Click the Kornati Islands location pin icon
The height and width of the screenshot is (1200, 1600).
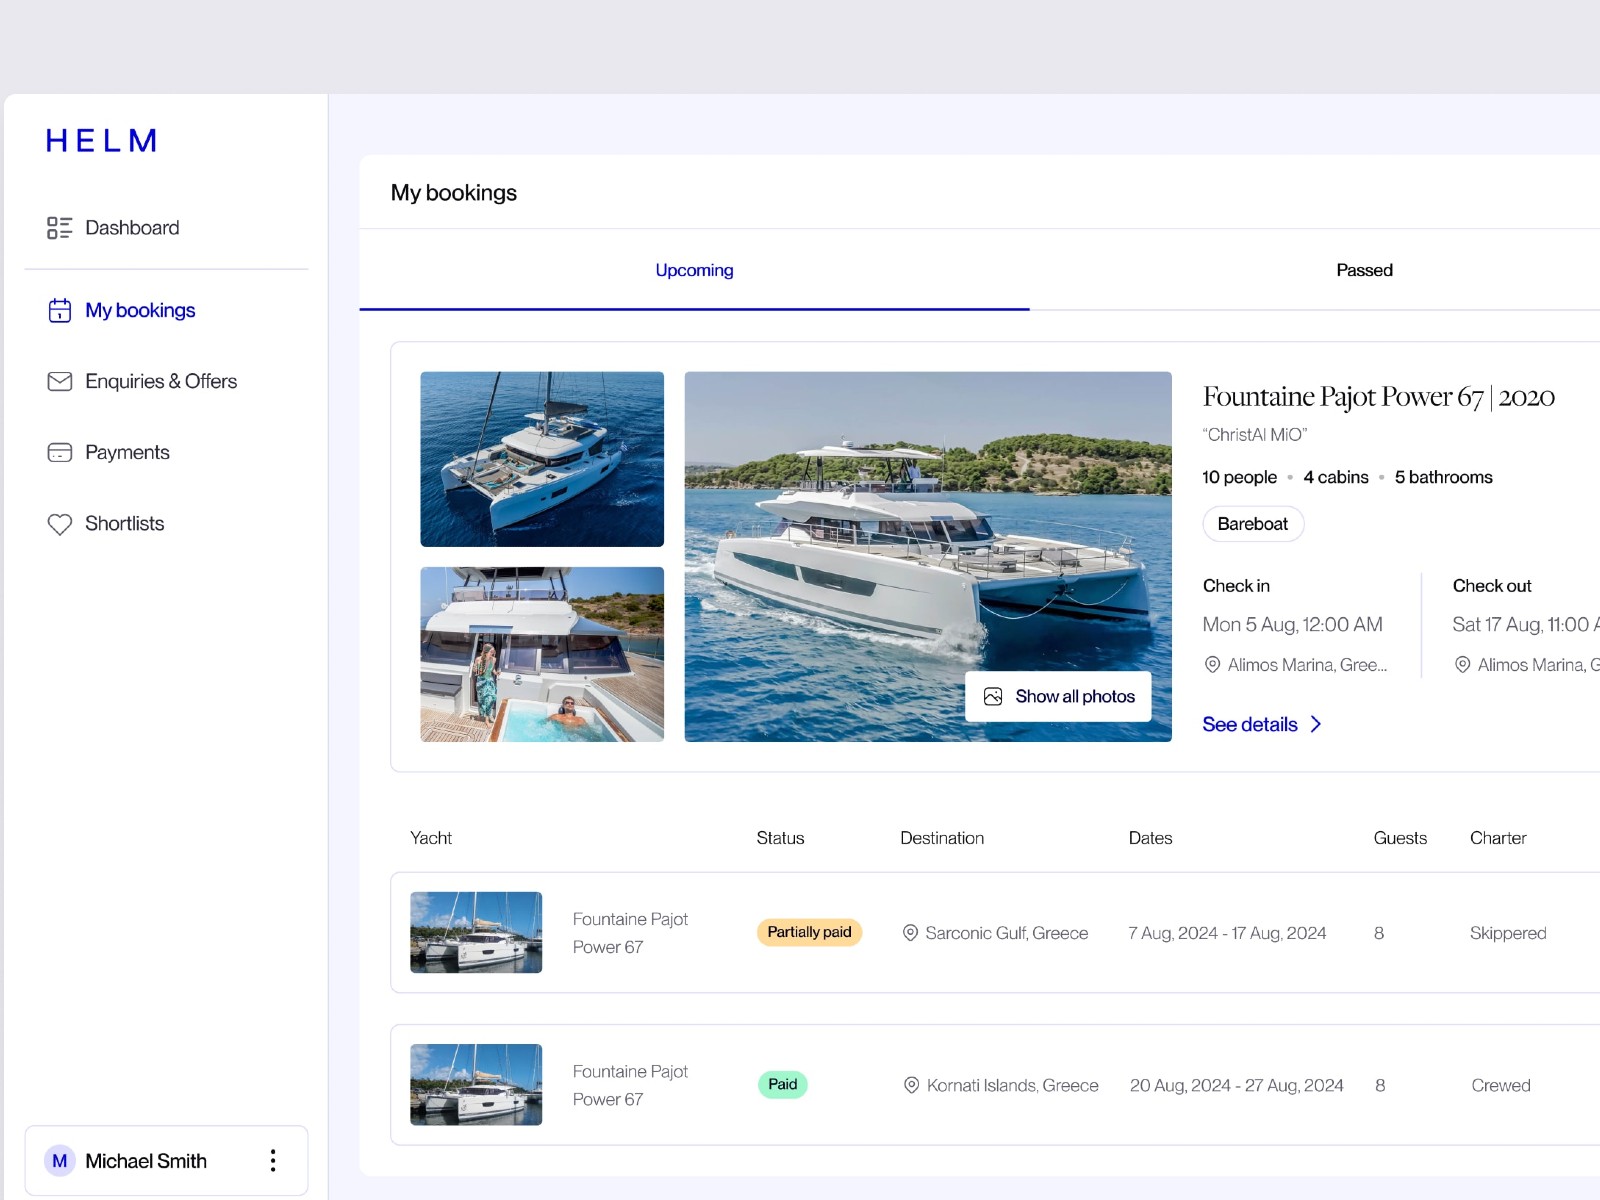[x=911, y=1085]
